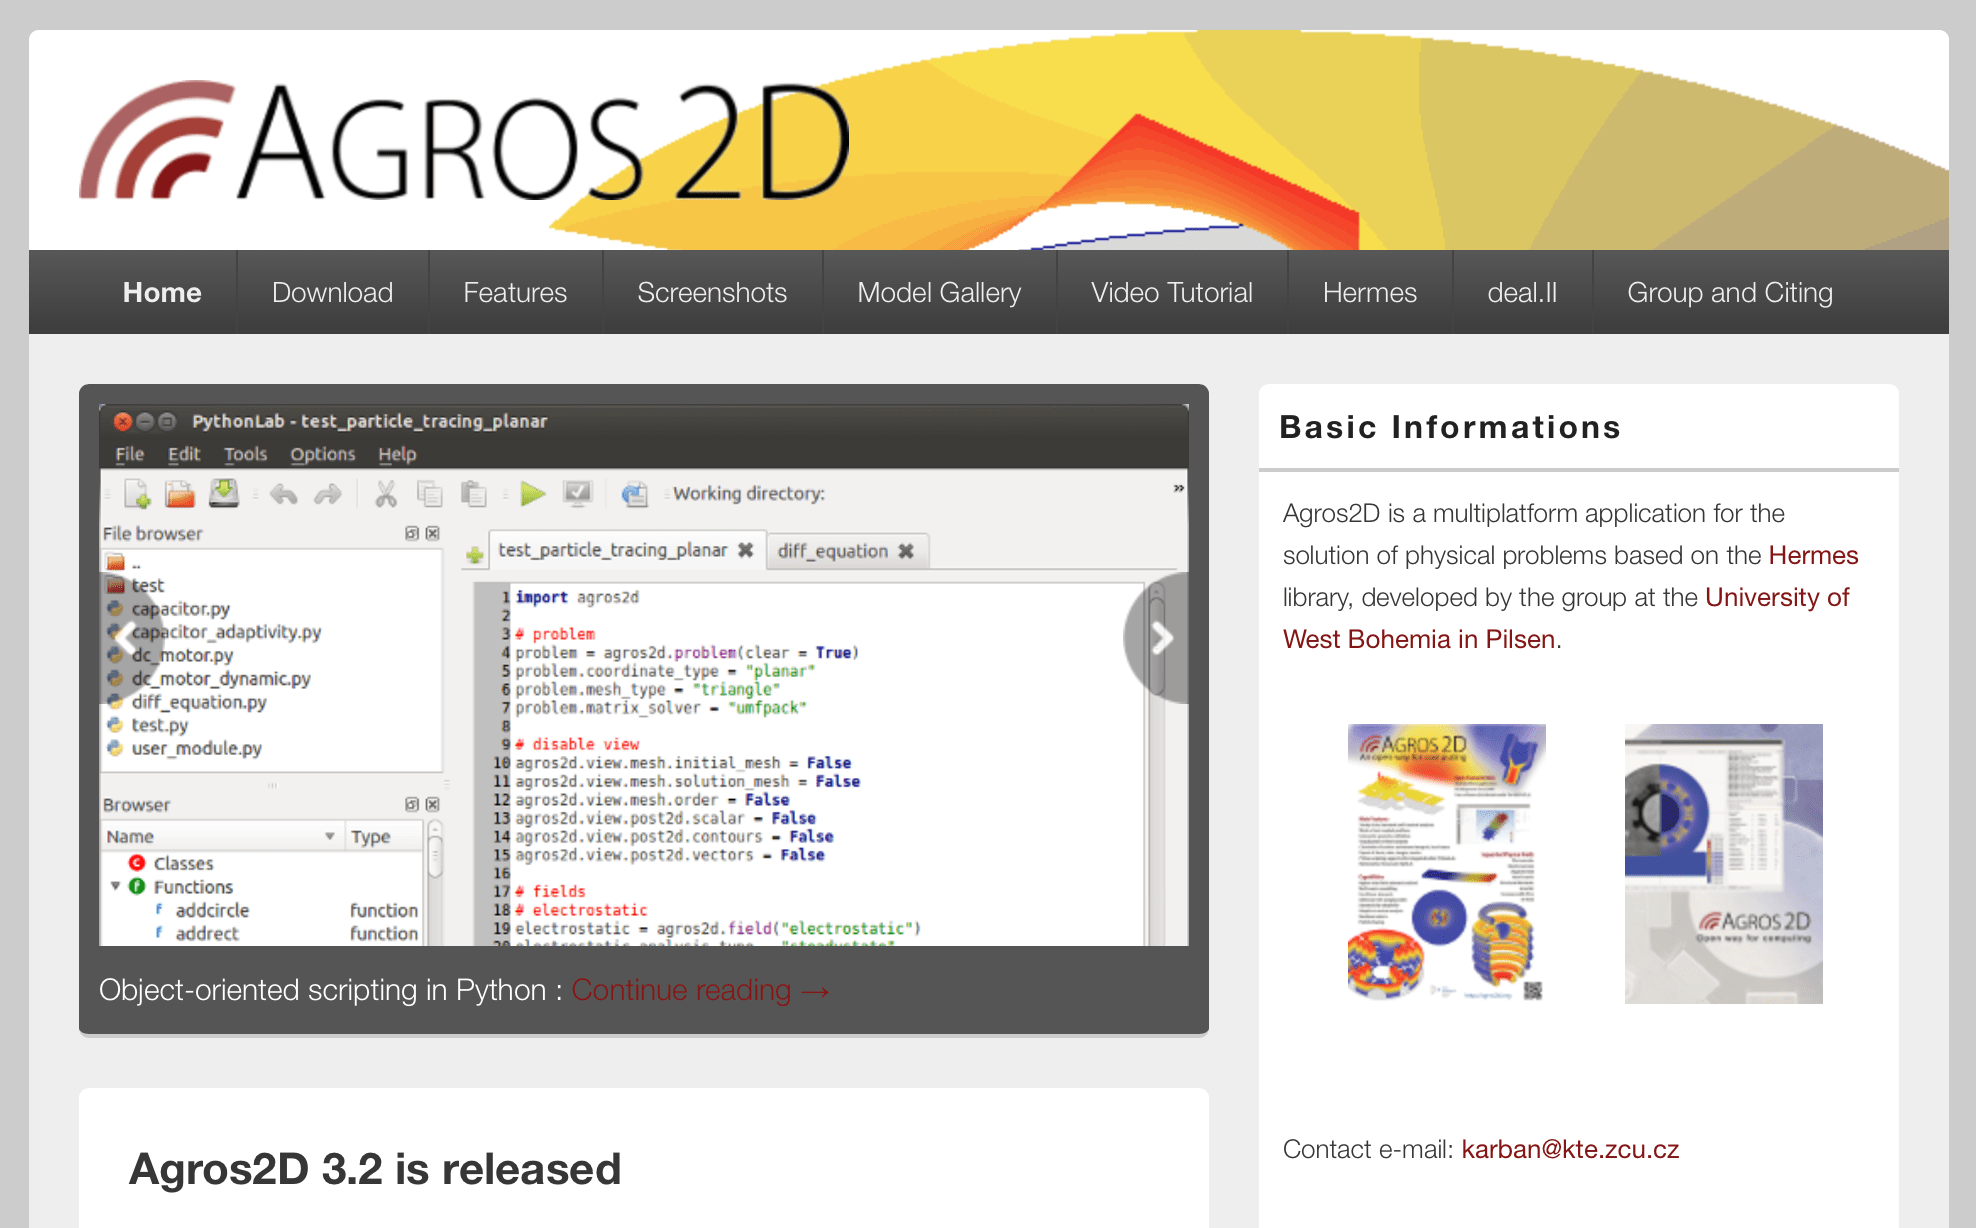The width and height of the screenshot is (1976, 1228).
Task: Follow the Continue reading link
Action: tap(700, 990)
